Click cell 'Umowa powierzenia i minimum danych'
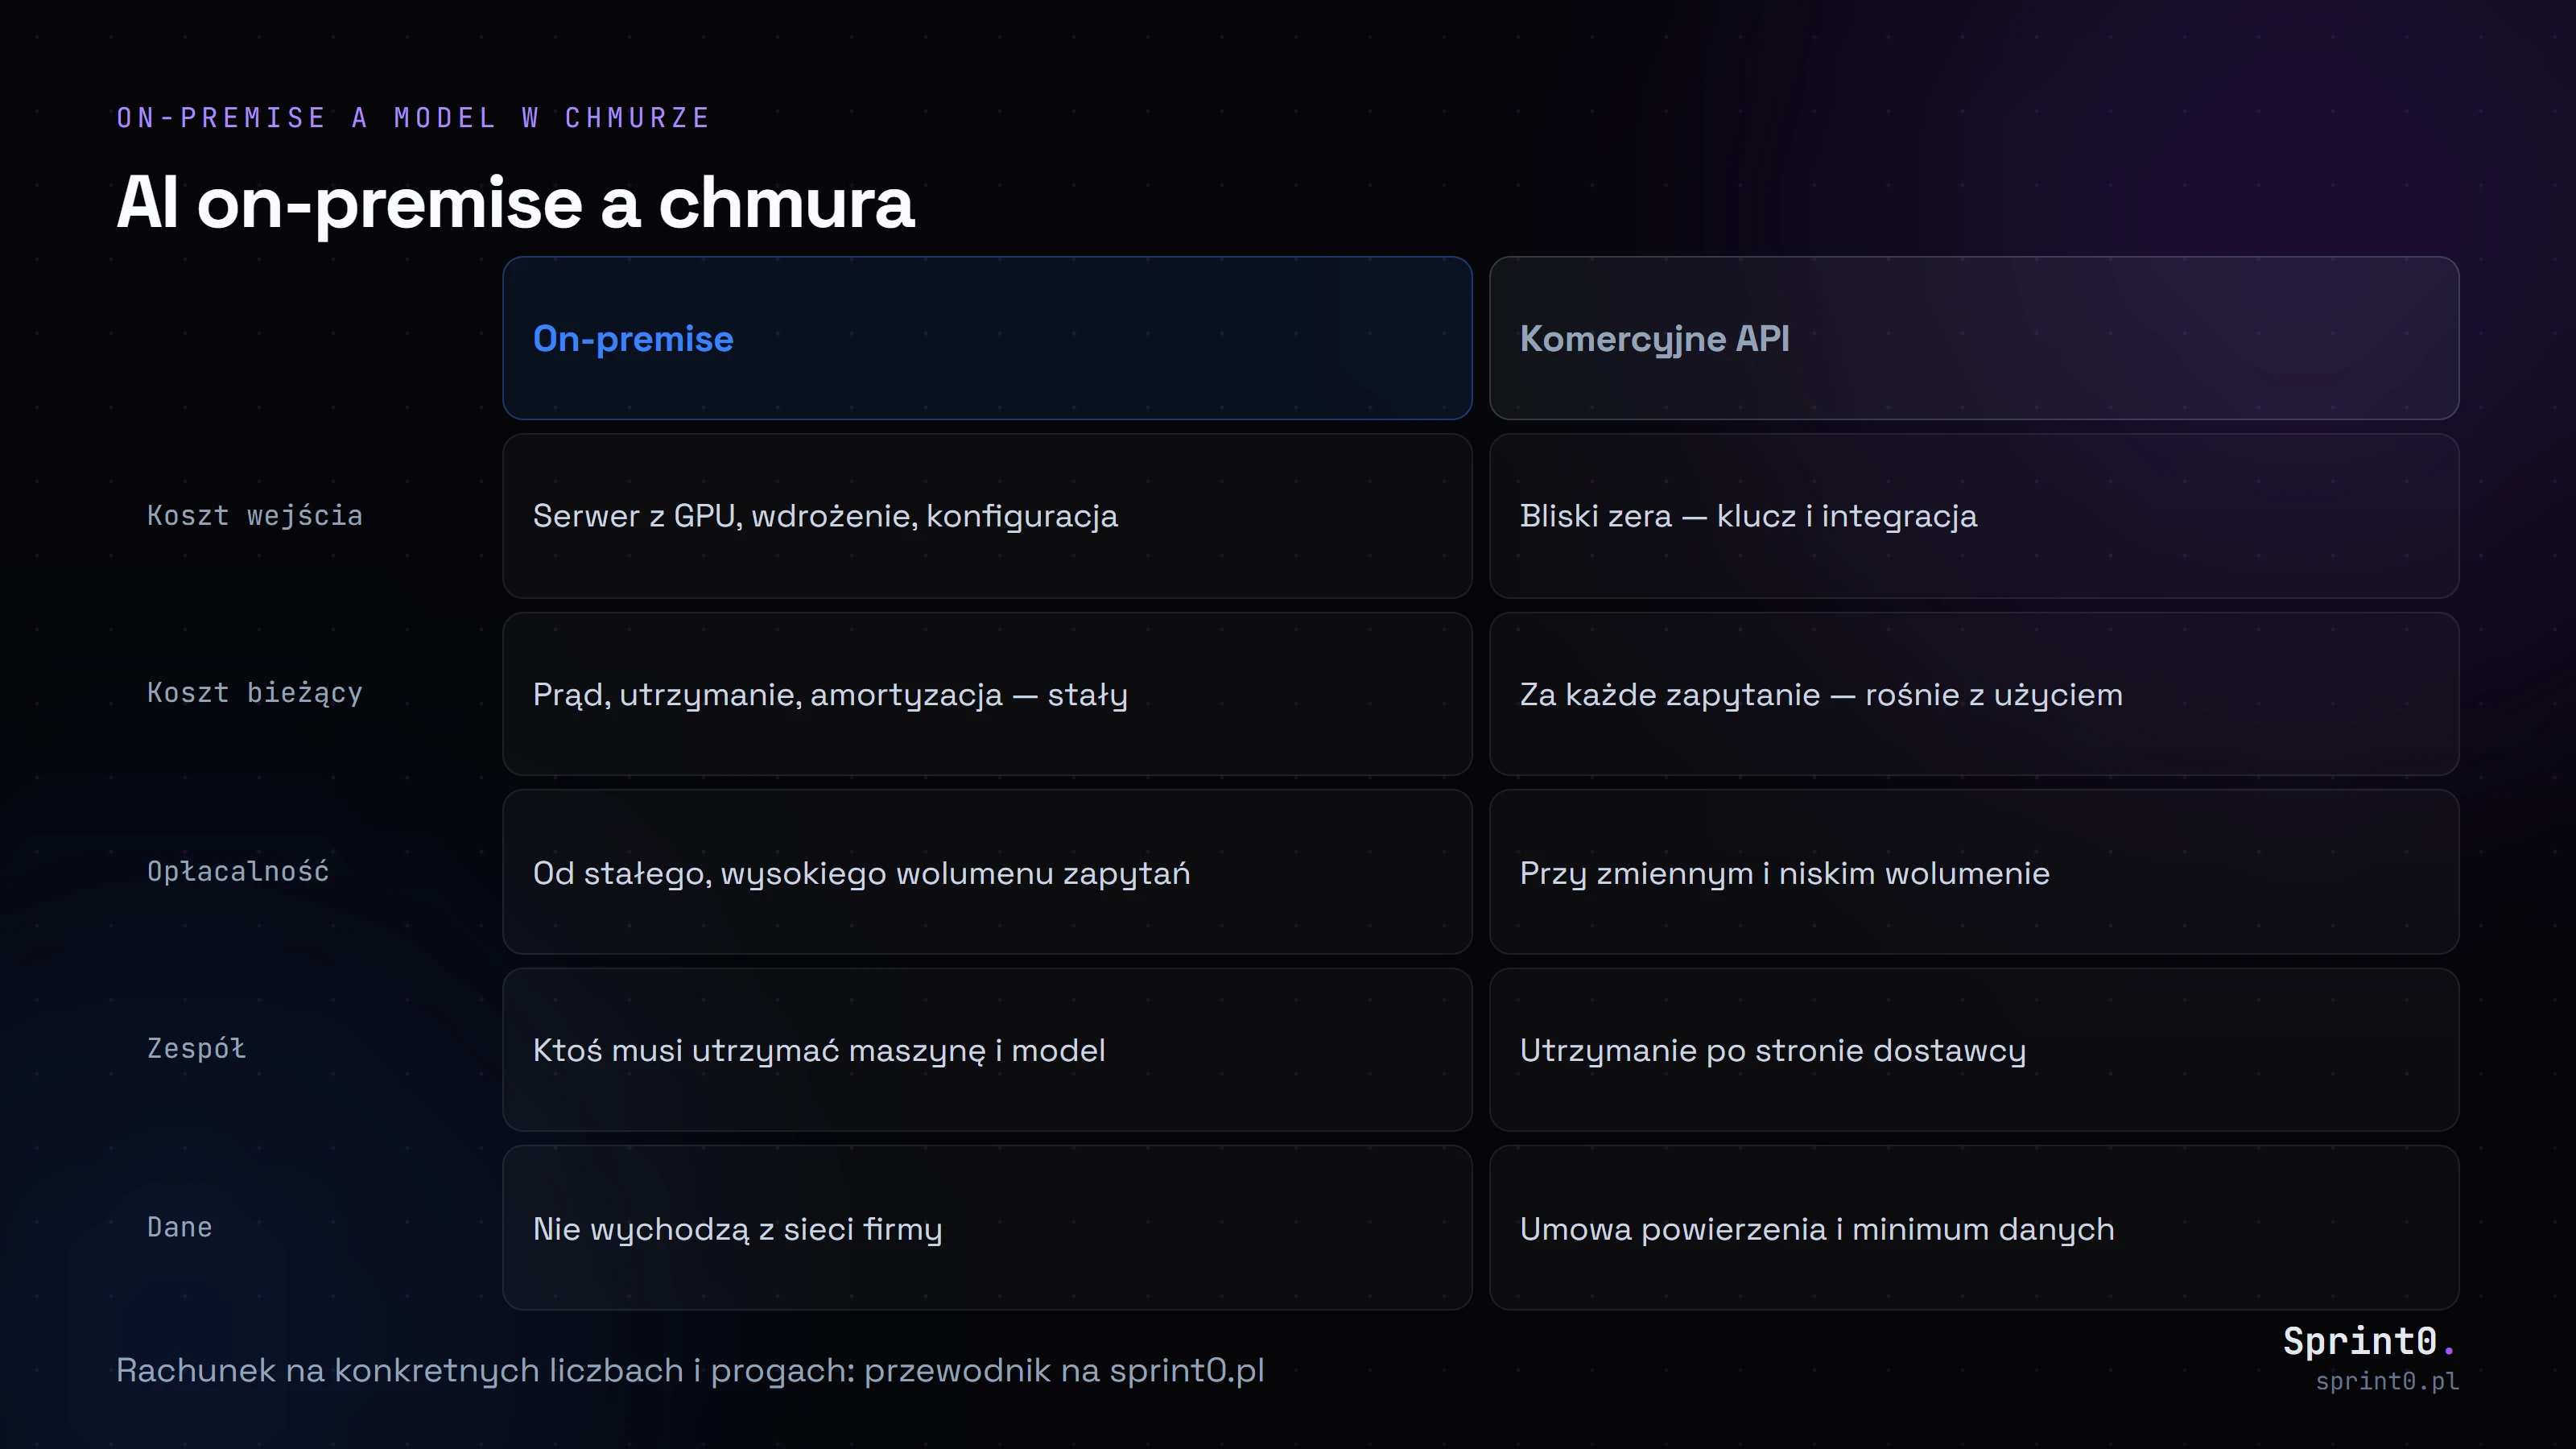The image size is (2576, 1449). [x=1974, y=1228]
